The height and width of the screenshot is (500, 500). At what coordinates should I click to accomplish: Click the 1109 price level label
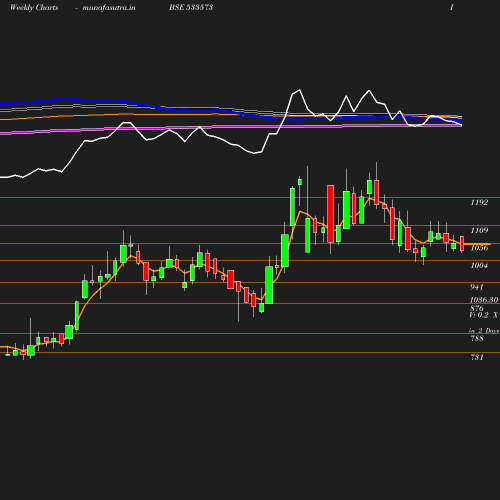click(x=479, y=230)
